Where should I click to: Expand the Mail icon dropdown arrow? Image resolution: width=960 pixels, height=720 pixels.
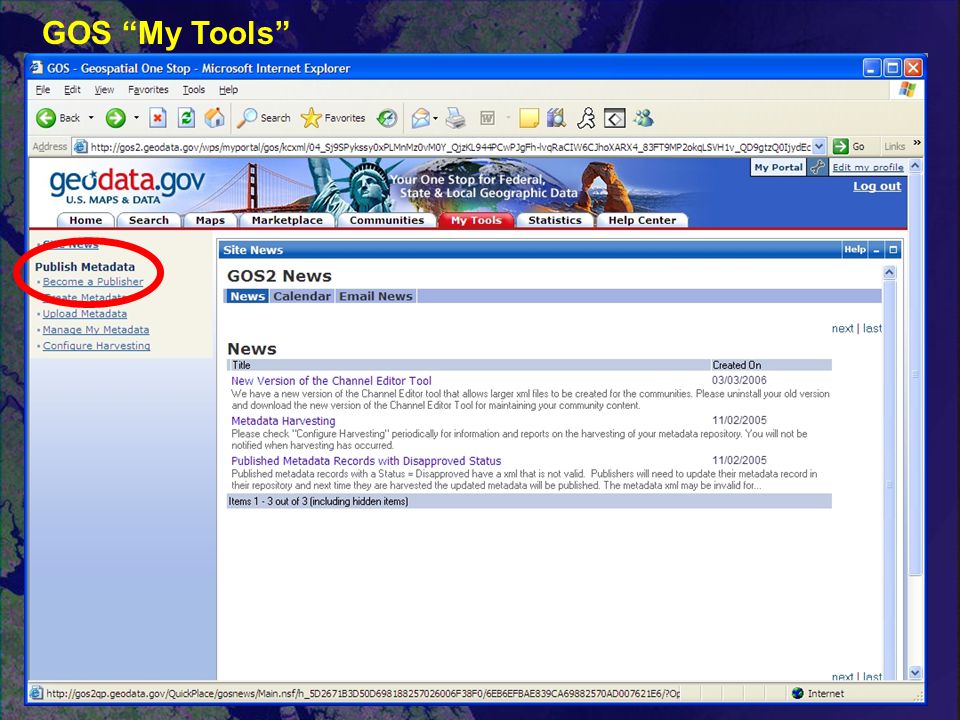point(435,118)
